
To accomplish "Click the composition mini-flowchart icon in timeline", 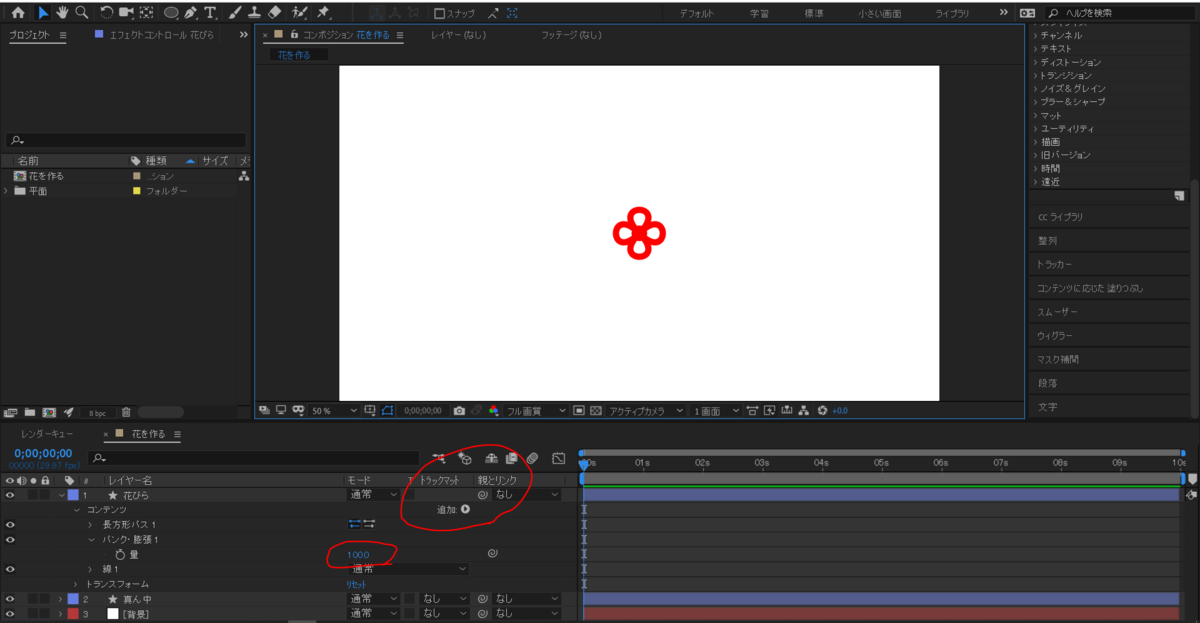I will (439, 458).
